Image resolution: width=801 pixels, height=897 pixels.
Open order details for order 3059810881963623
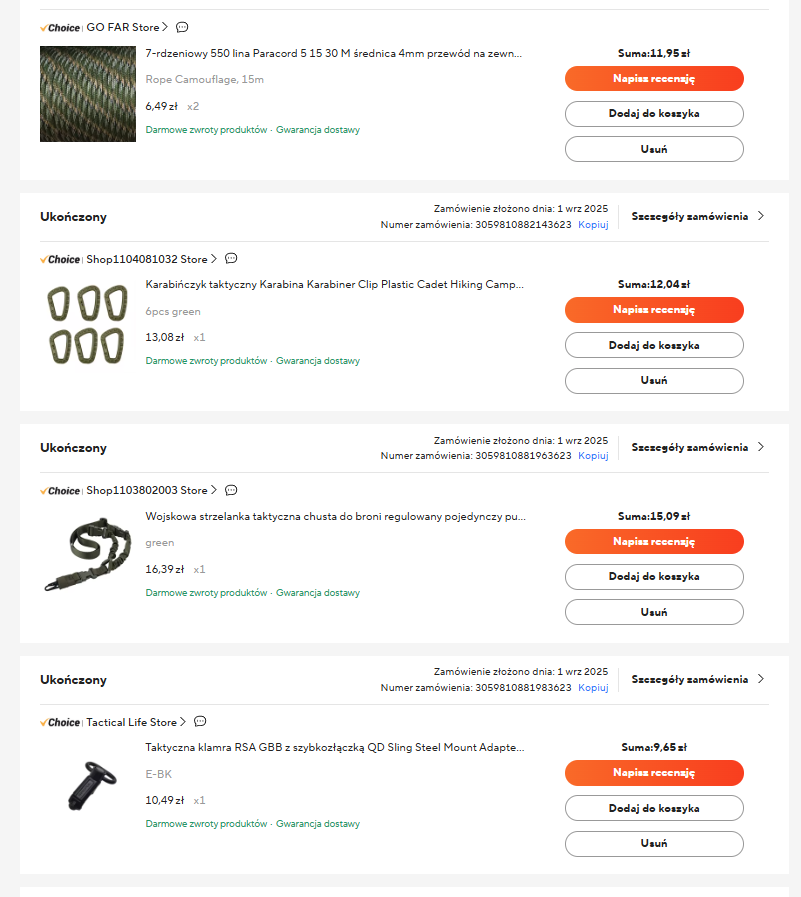coord(697,447)
